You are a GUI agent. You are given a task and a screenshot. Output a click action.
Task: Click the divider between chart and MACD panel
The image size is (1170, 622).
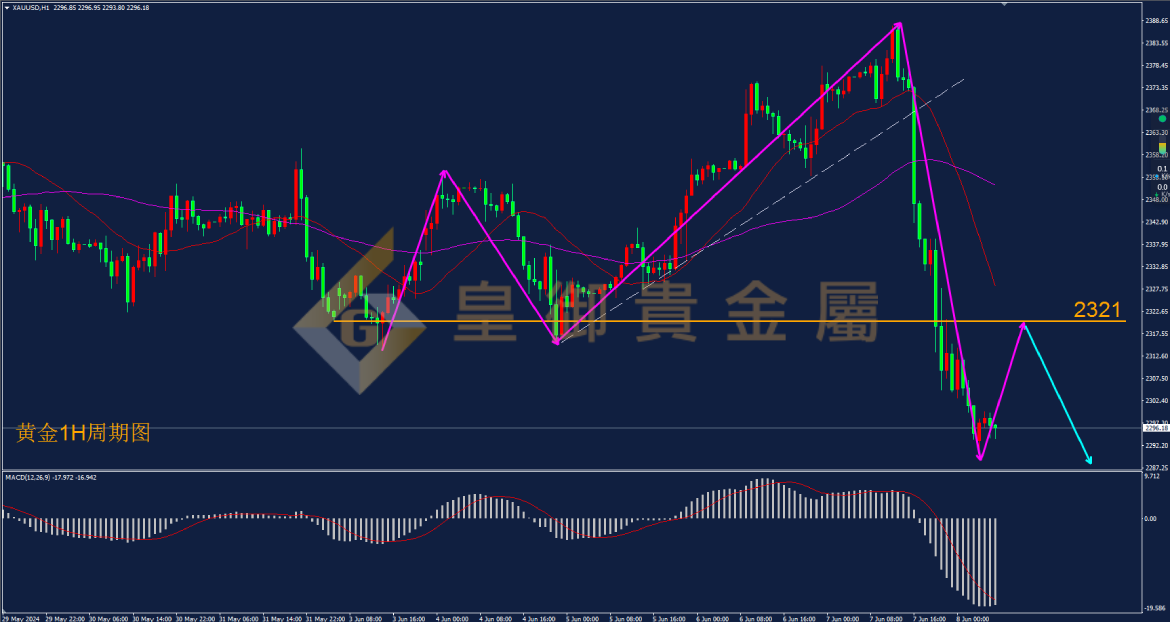571,470
